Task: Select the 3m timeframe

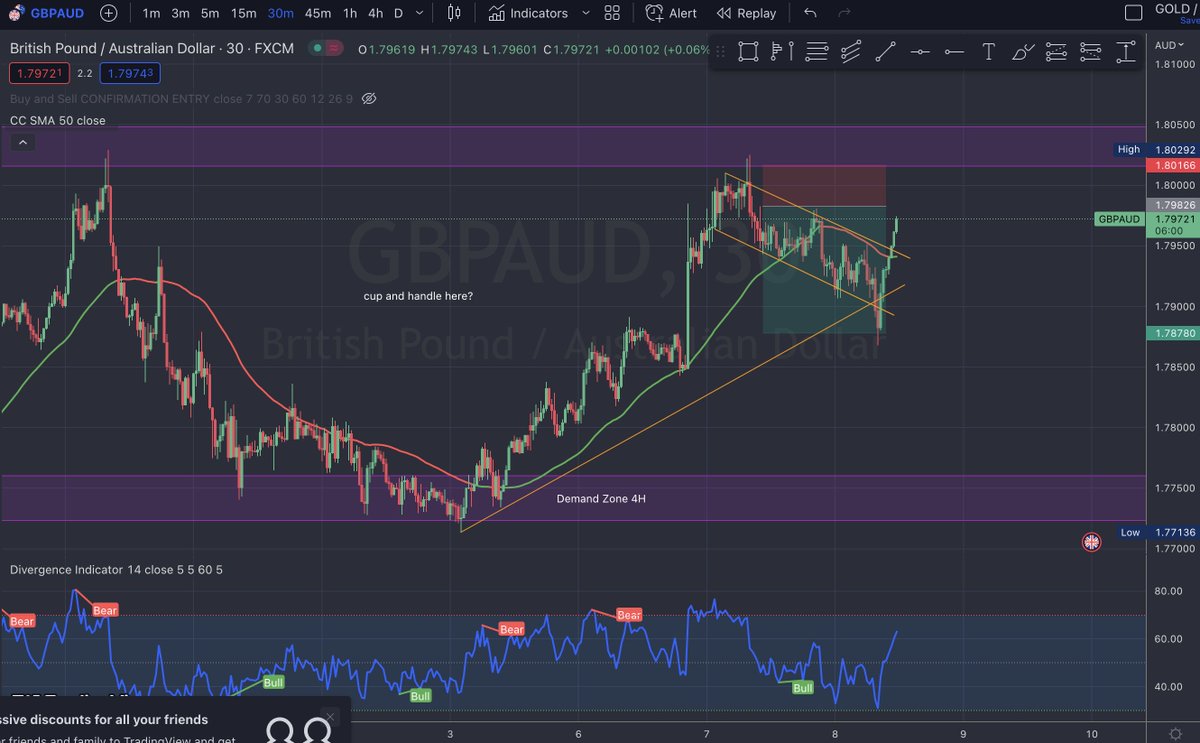Action: click(x=180, y=13)
